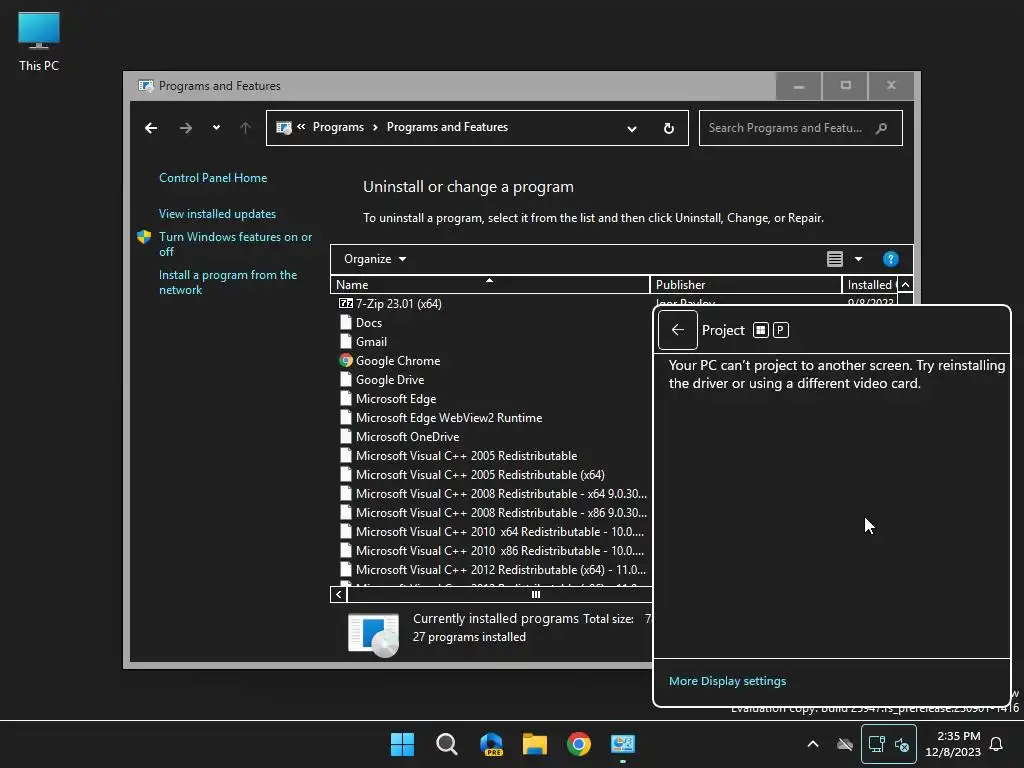Open the muted volume tray icon
This screenshot has height=768, width=1024.
point(902,744)
